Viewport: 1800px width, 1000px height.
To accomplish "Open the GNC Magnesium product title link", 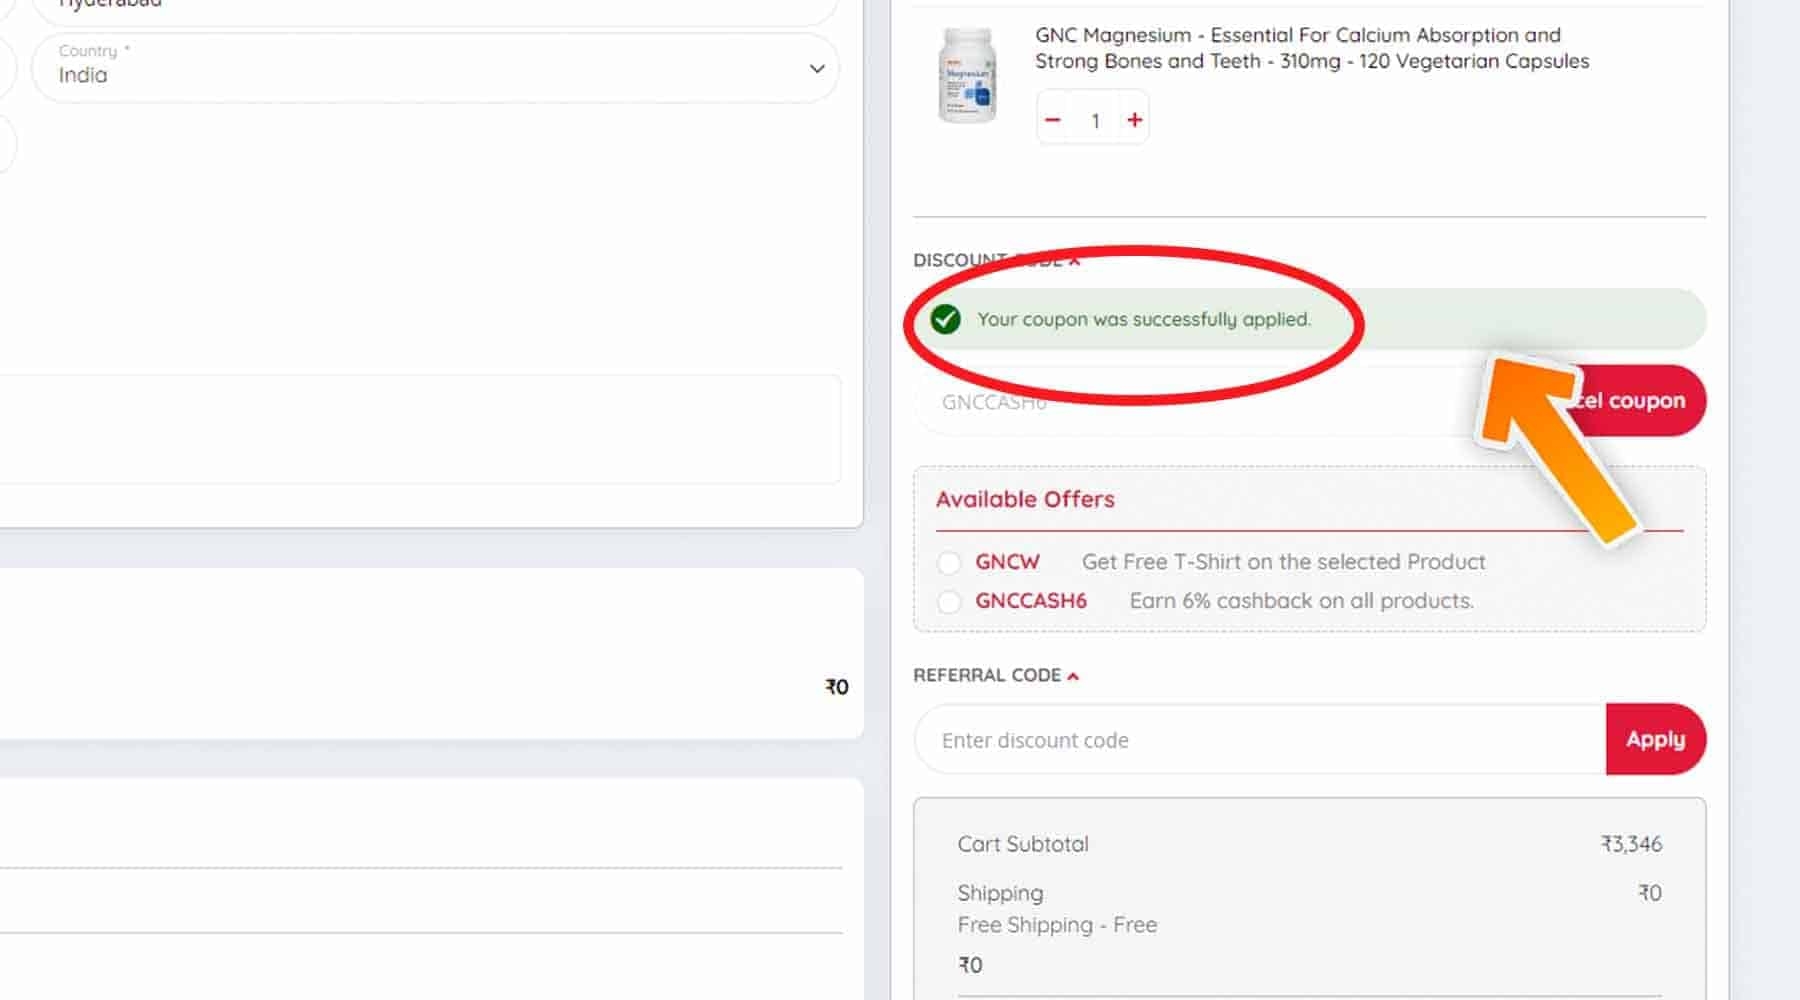I will coord(1311,48).
